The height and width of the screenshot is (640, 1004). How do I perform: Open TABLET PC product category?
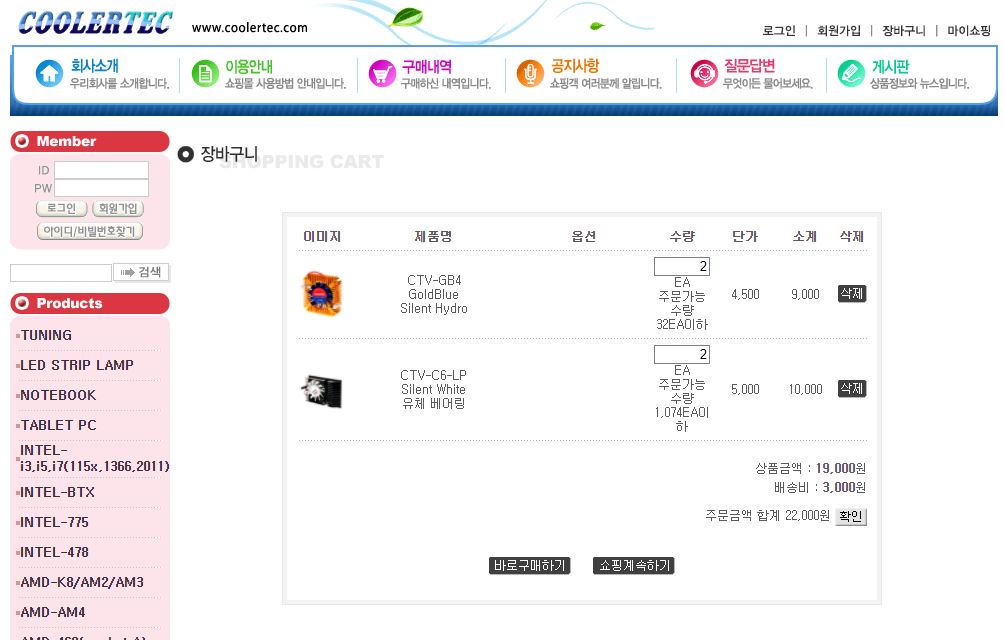click(58, 426)
